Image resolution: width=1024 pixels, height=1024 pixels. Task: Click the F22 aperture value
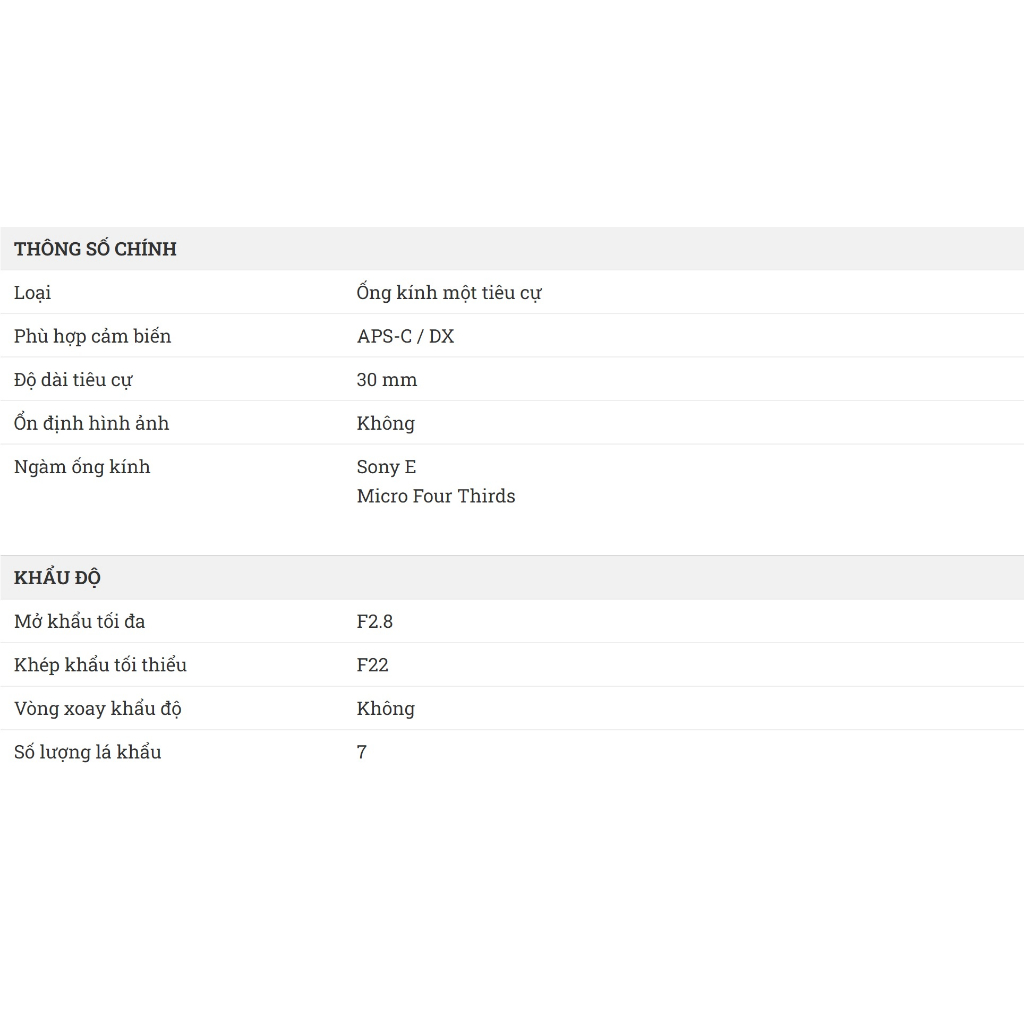[x=372, y=665]
